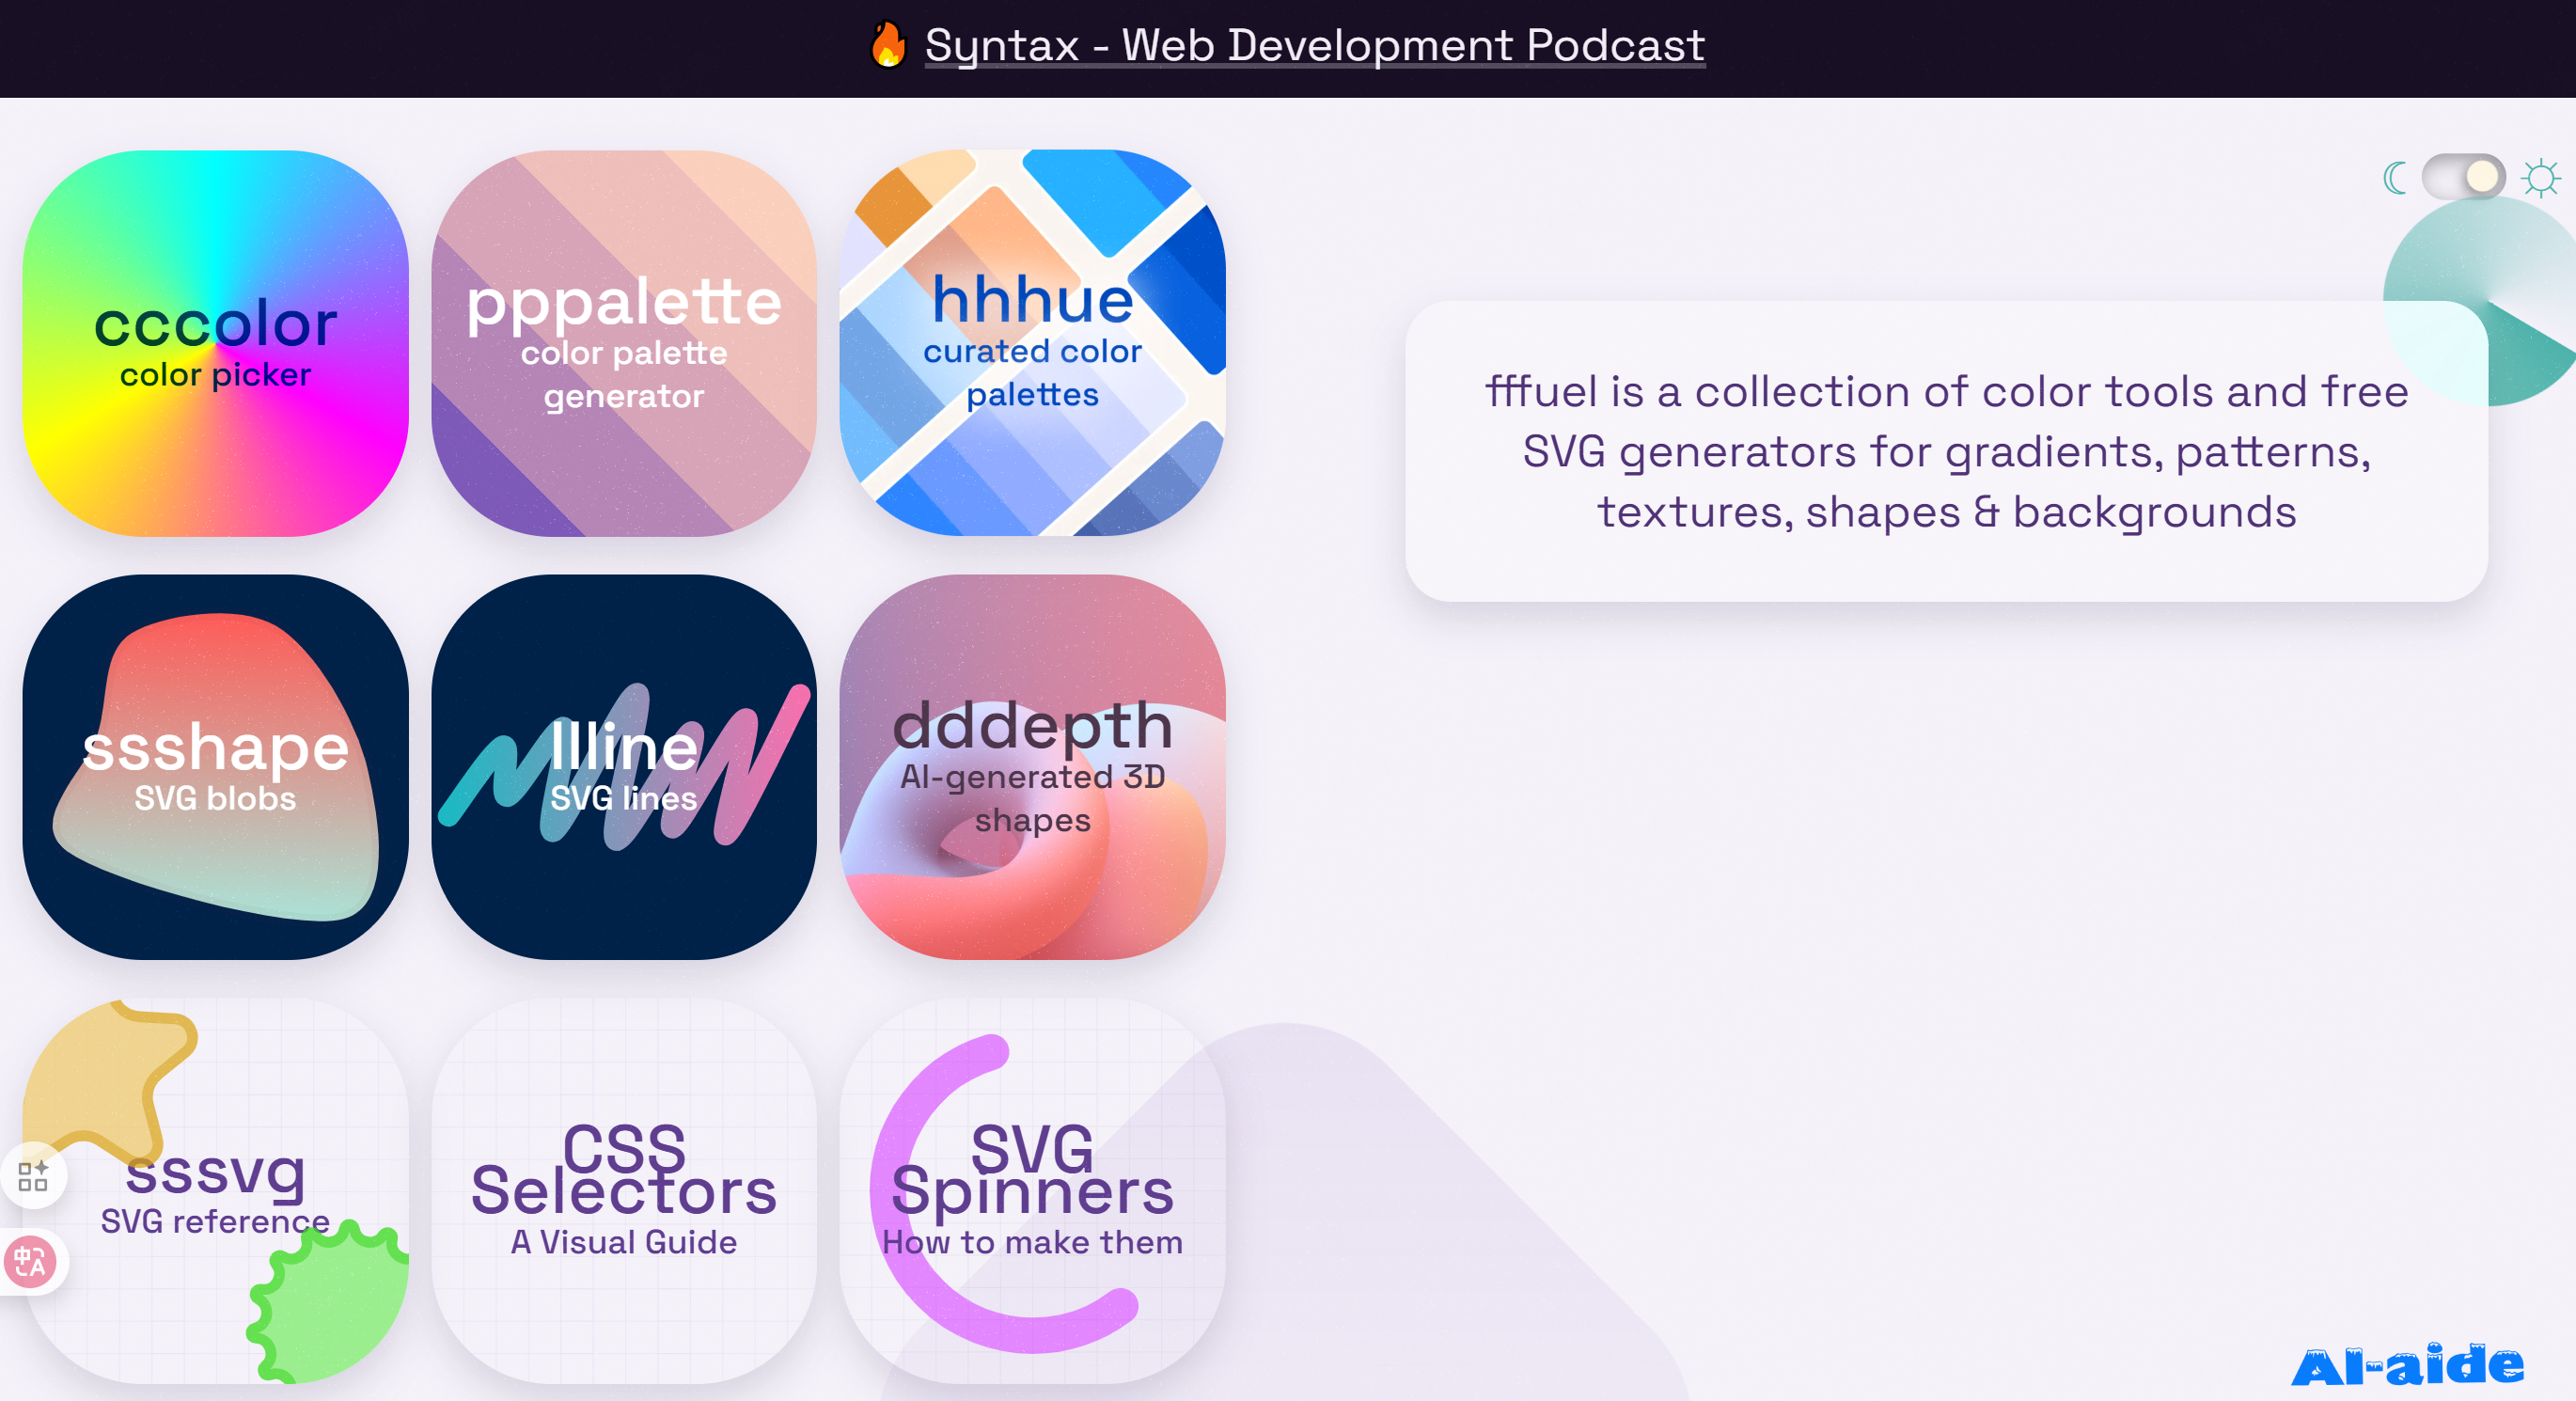Open the pppalette color palette generator tile
Screen dimensions: 2576x1401
tap(623, 343)
